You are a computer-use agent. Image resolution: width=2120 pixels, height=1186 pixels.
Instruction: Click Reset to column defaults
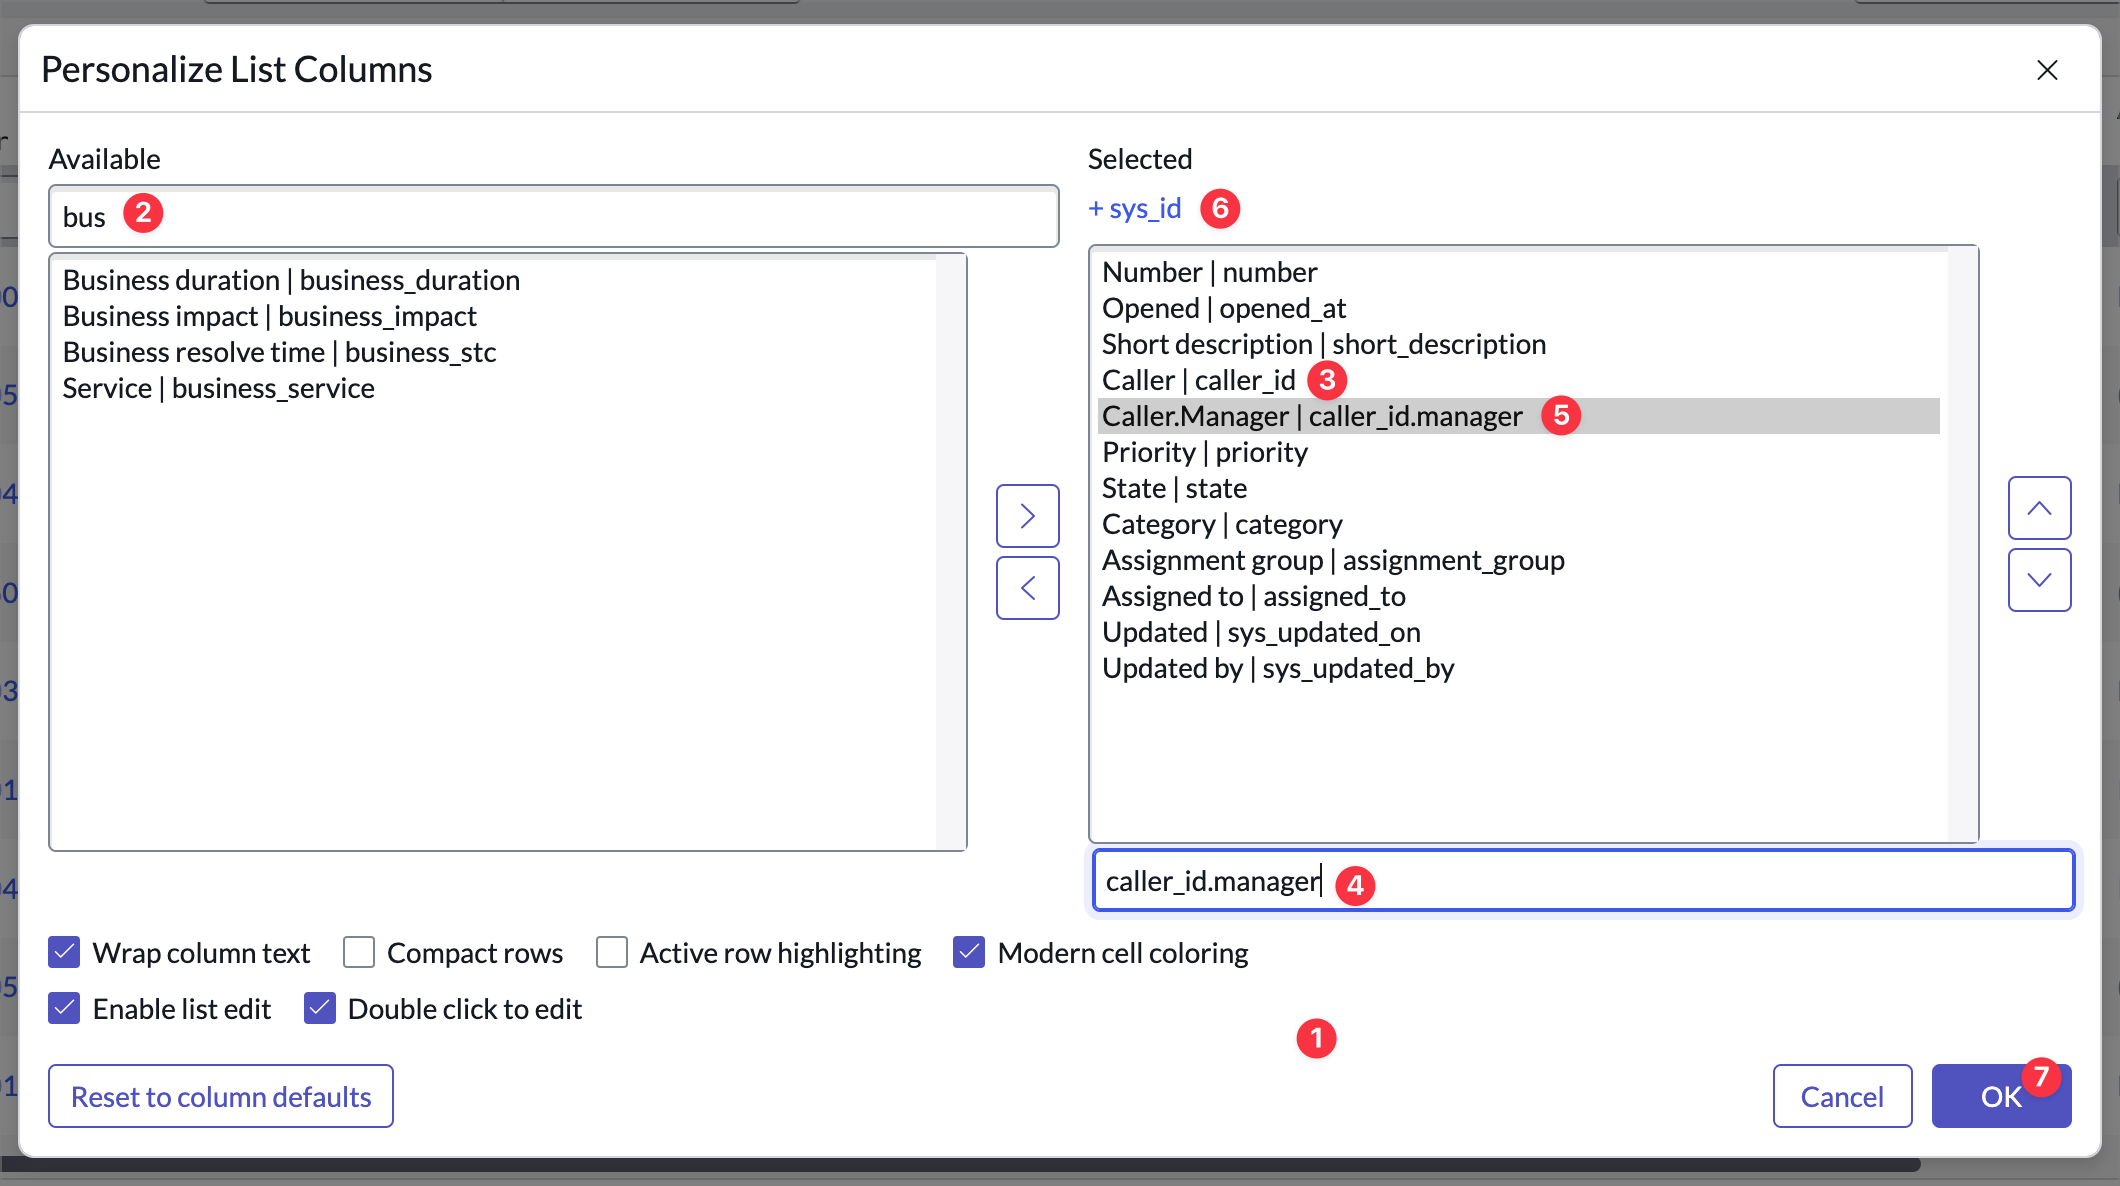[x=220, y=1096]
